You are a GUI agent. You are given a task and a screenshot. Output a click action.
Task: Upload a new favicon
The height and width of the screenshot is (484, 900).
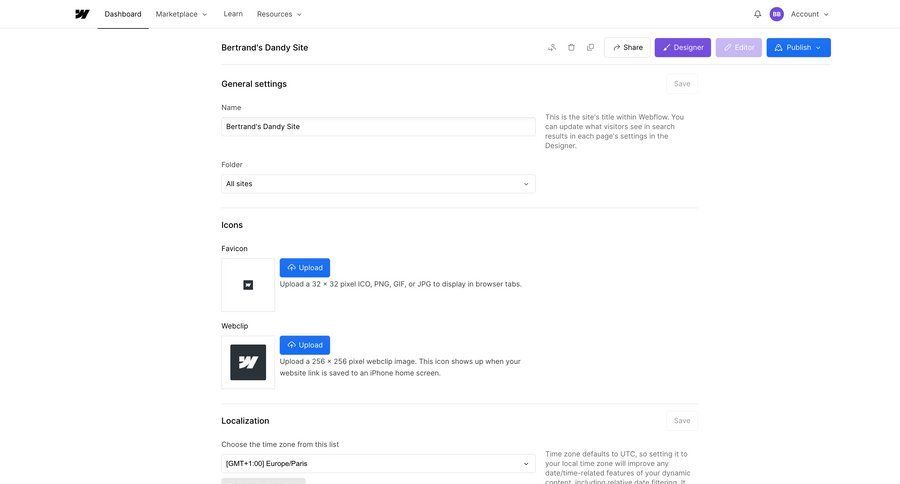pos(305,268)
